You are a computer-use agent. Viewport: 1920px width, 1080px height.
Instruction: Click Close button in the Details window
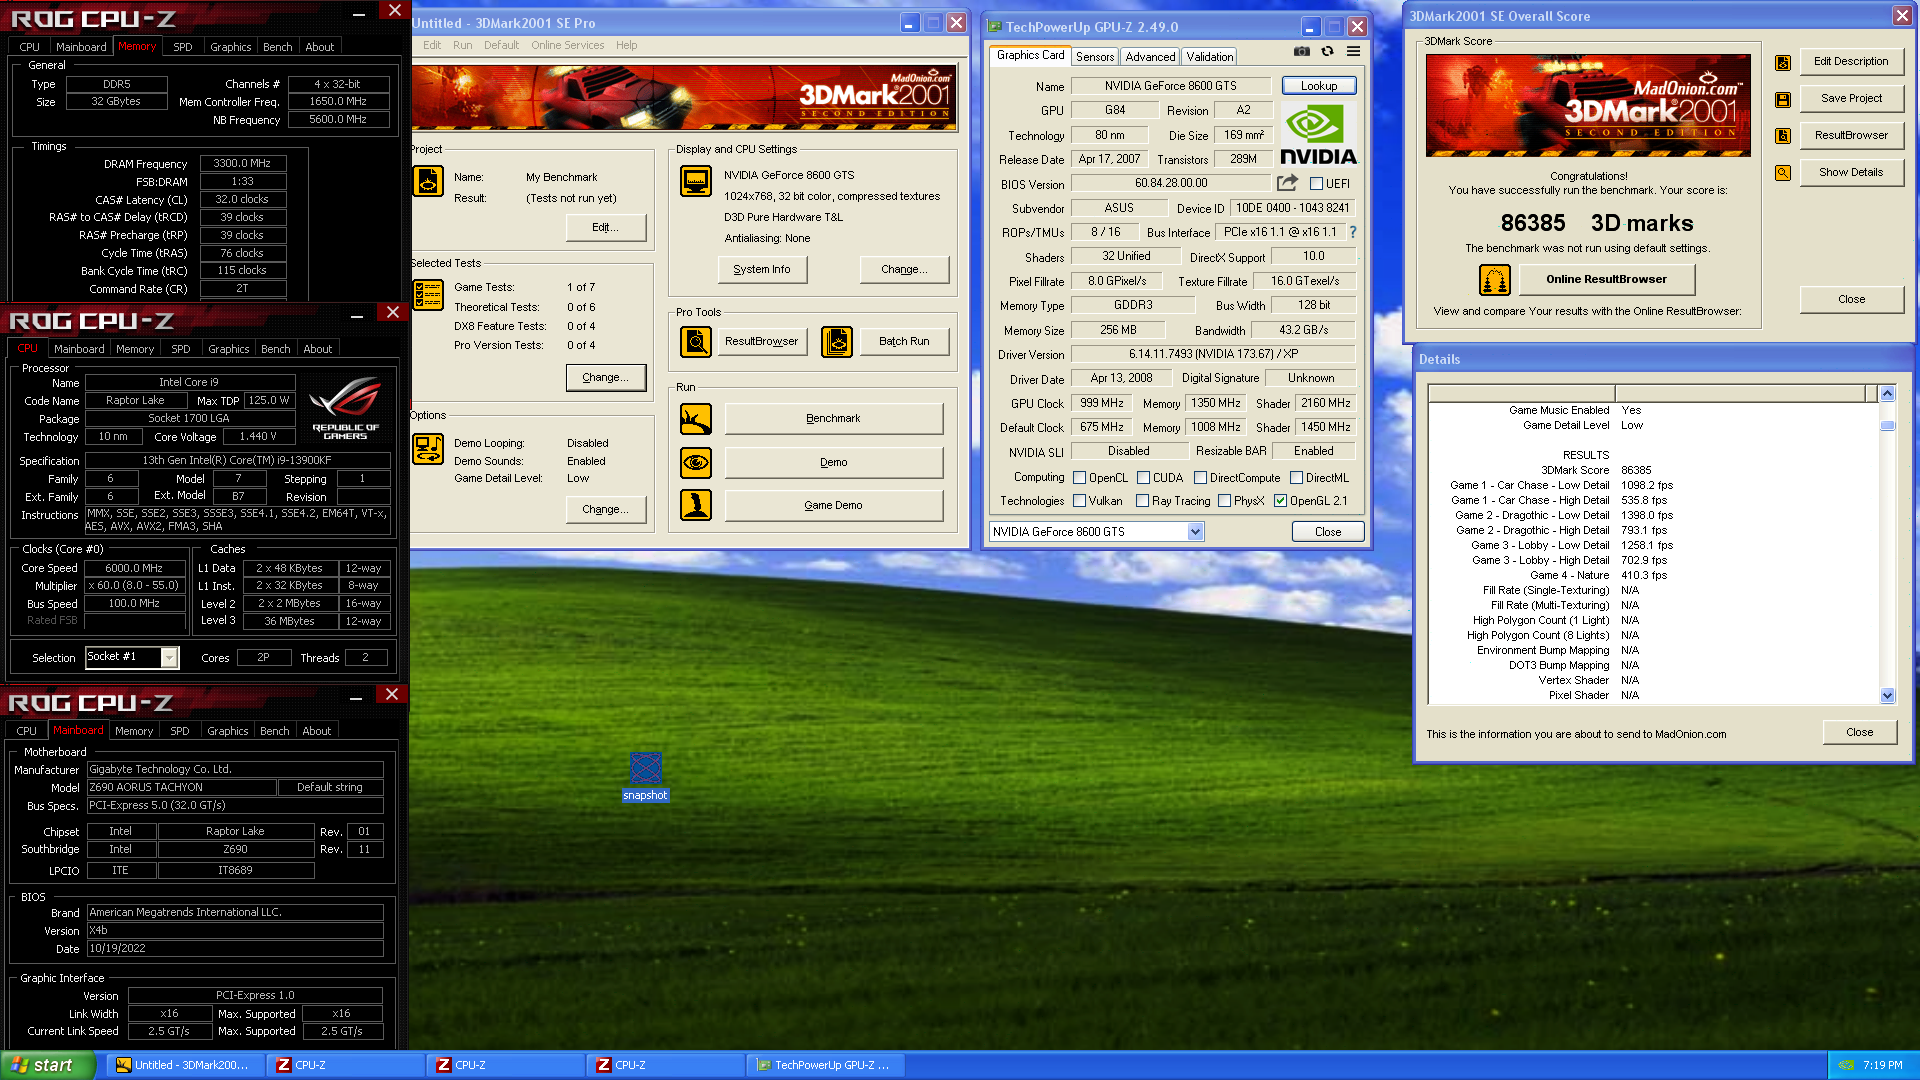coord(1859,733)
